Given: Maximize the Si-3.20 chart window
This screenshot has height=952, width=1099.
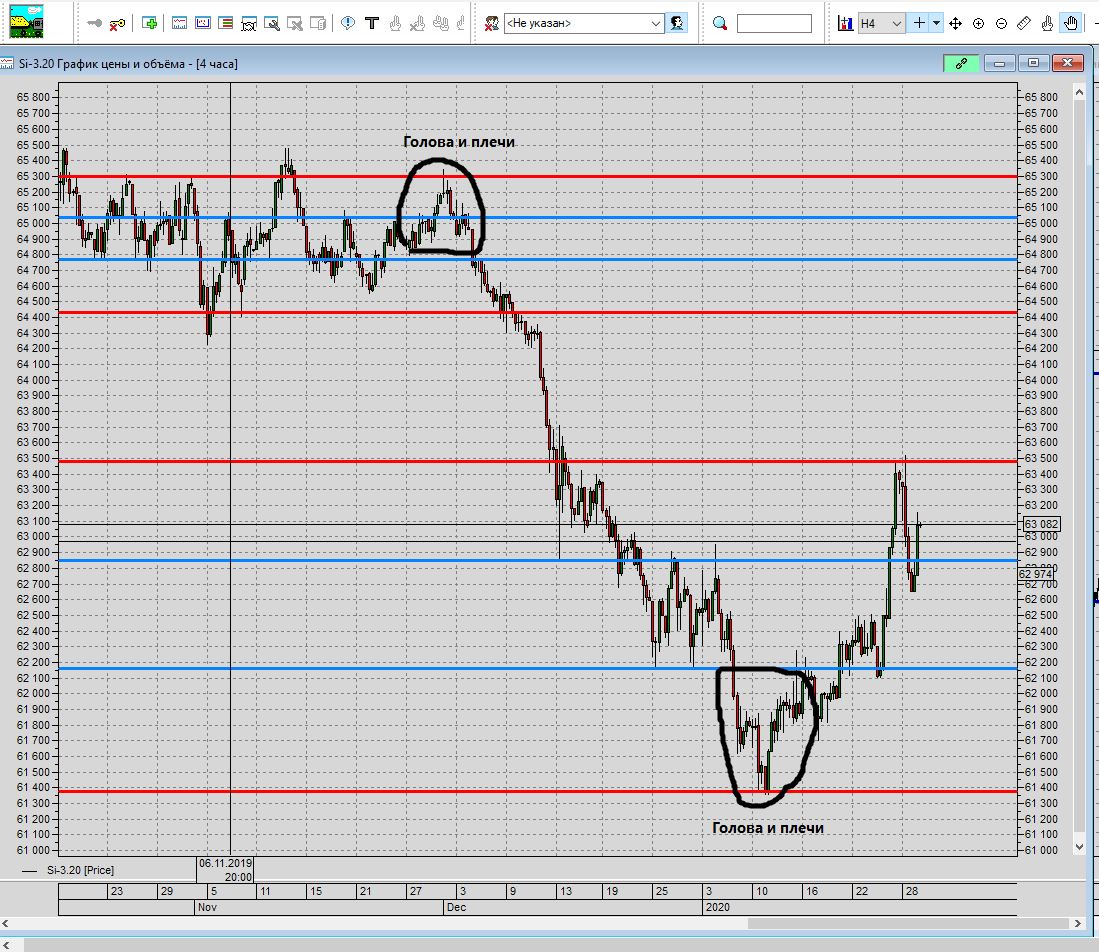Looking at the screenshot, I should point(1033,63).
